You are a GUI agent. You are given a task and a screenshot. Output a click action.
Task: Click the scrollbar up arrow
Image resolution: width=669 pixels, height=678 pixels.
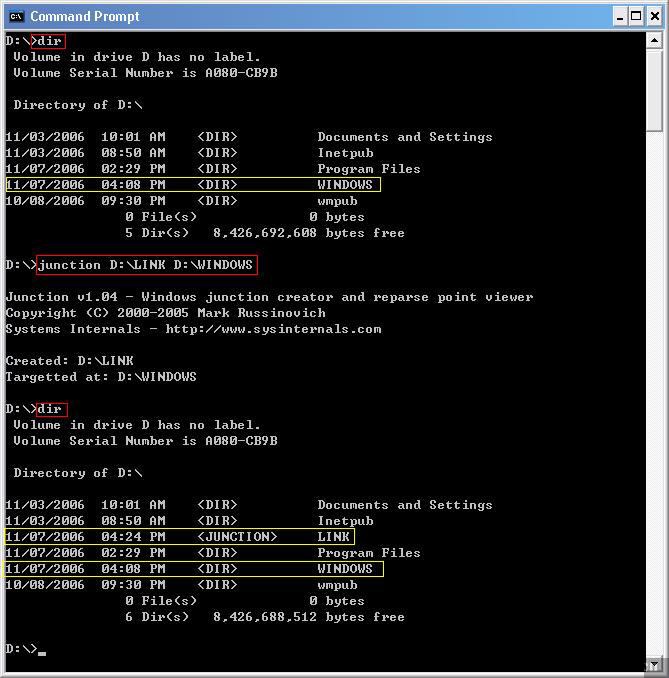pos(655,41)
